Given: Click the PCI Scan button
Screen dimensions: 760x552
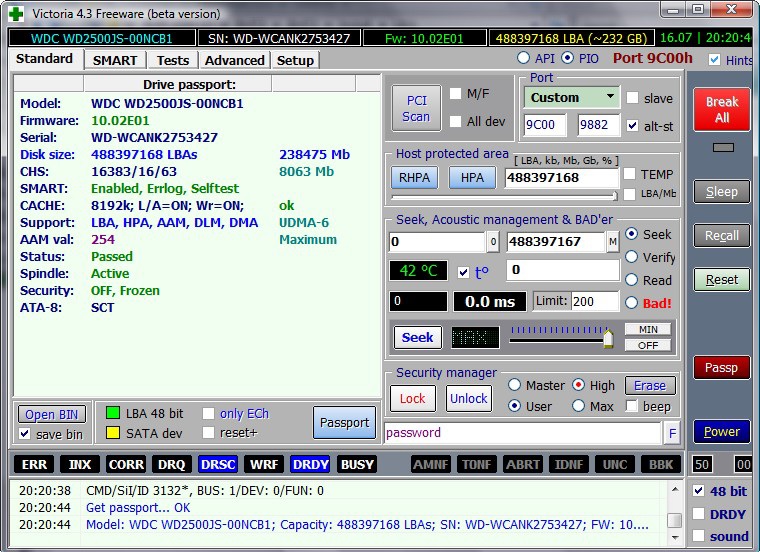Looking at the screenshot, I should pyautogui.click(x=416, y=109).
